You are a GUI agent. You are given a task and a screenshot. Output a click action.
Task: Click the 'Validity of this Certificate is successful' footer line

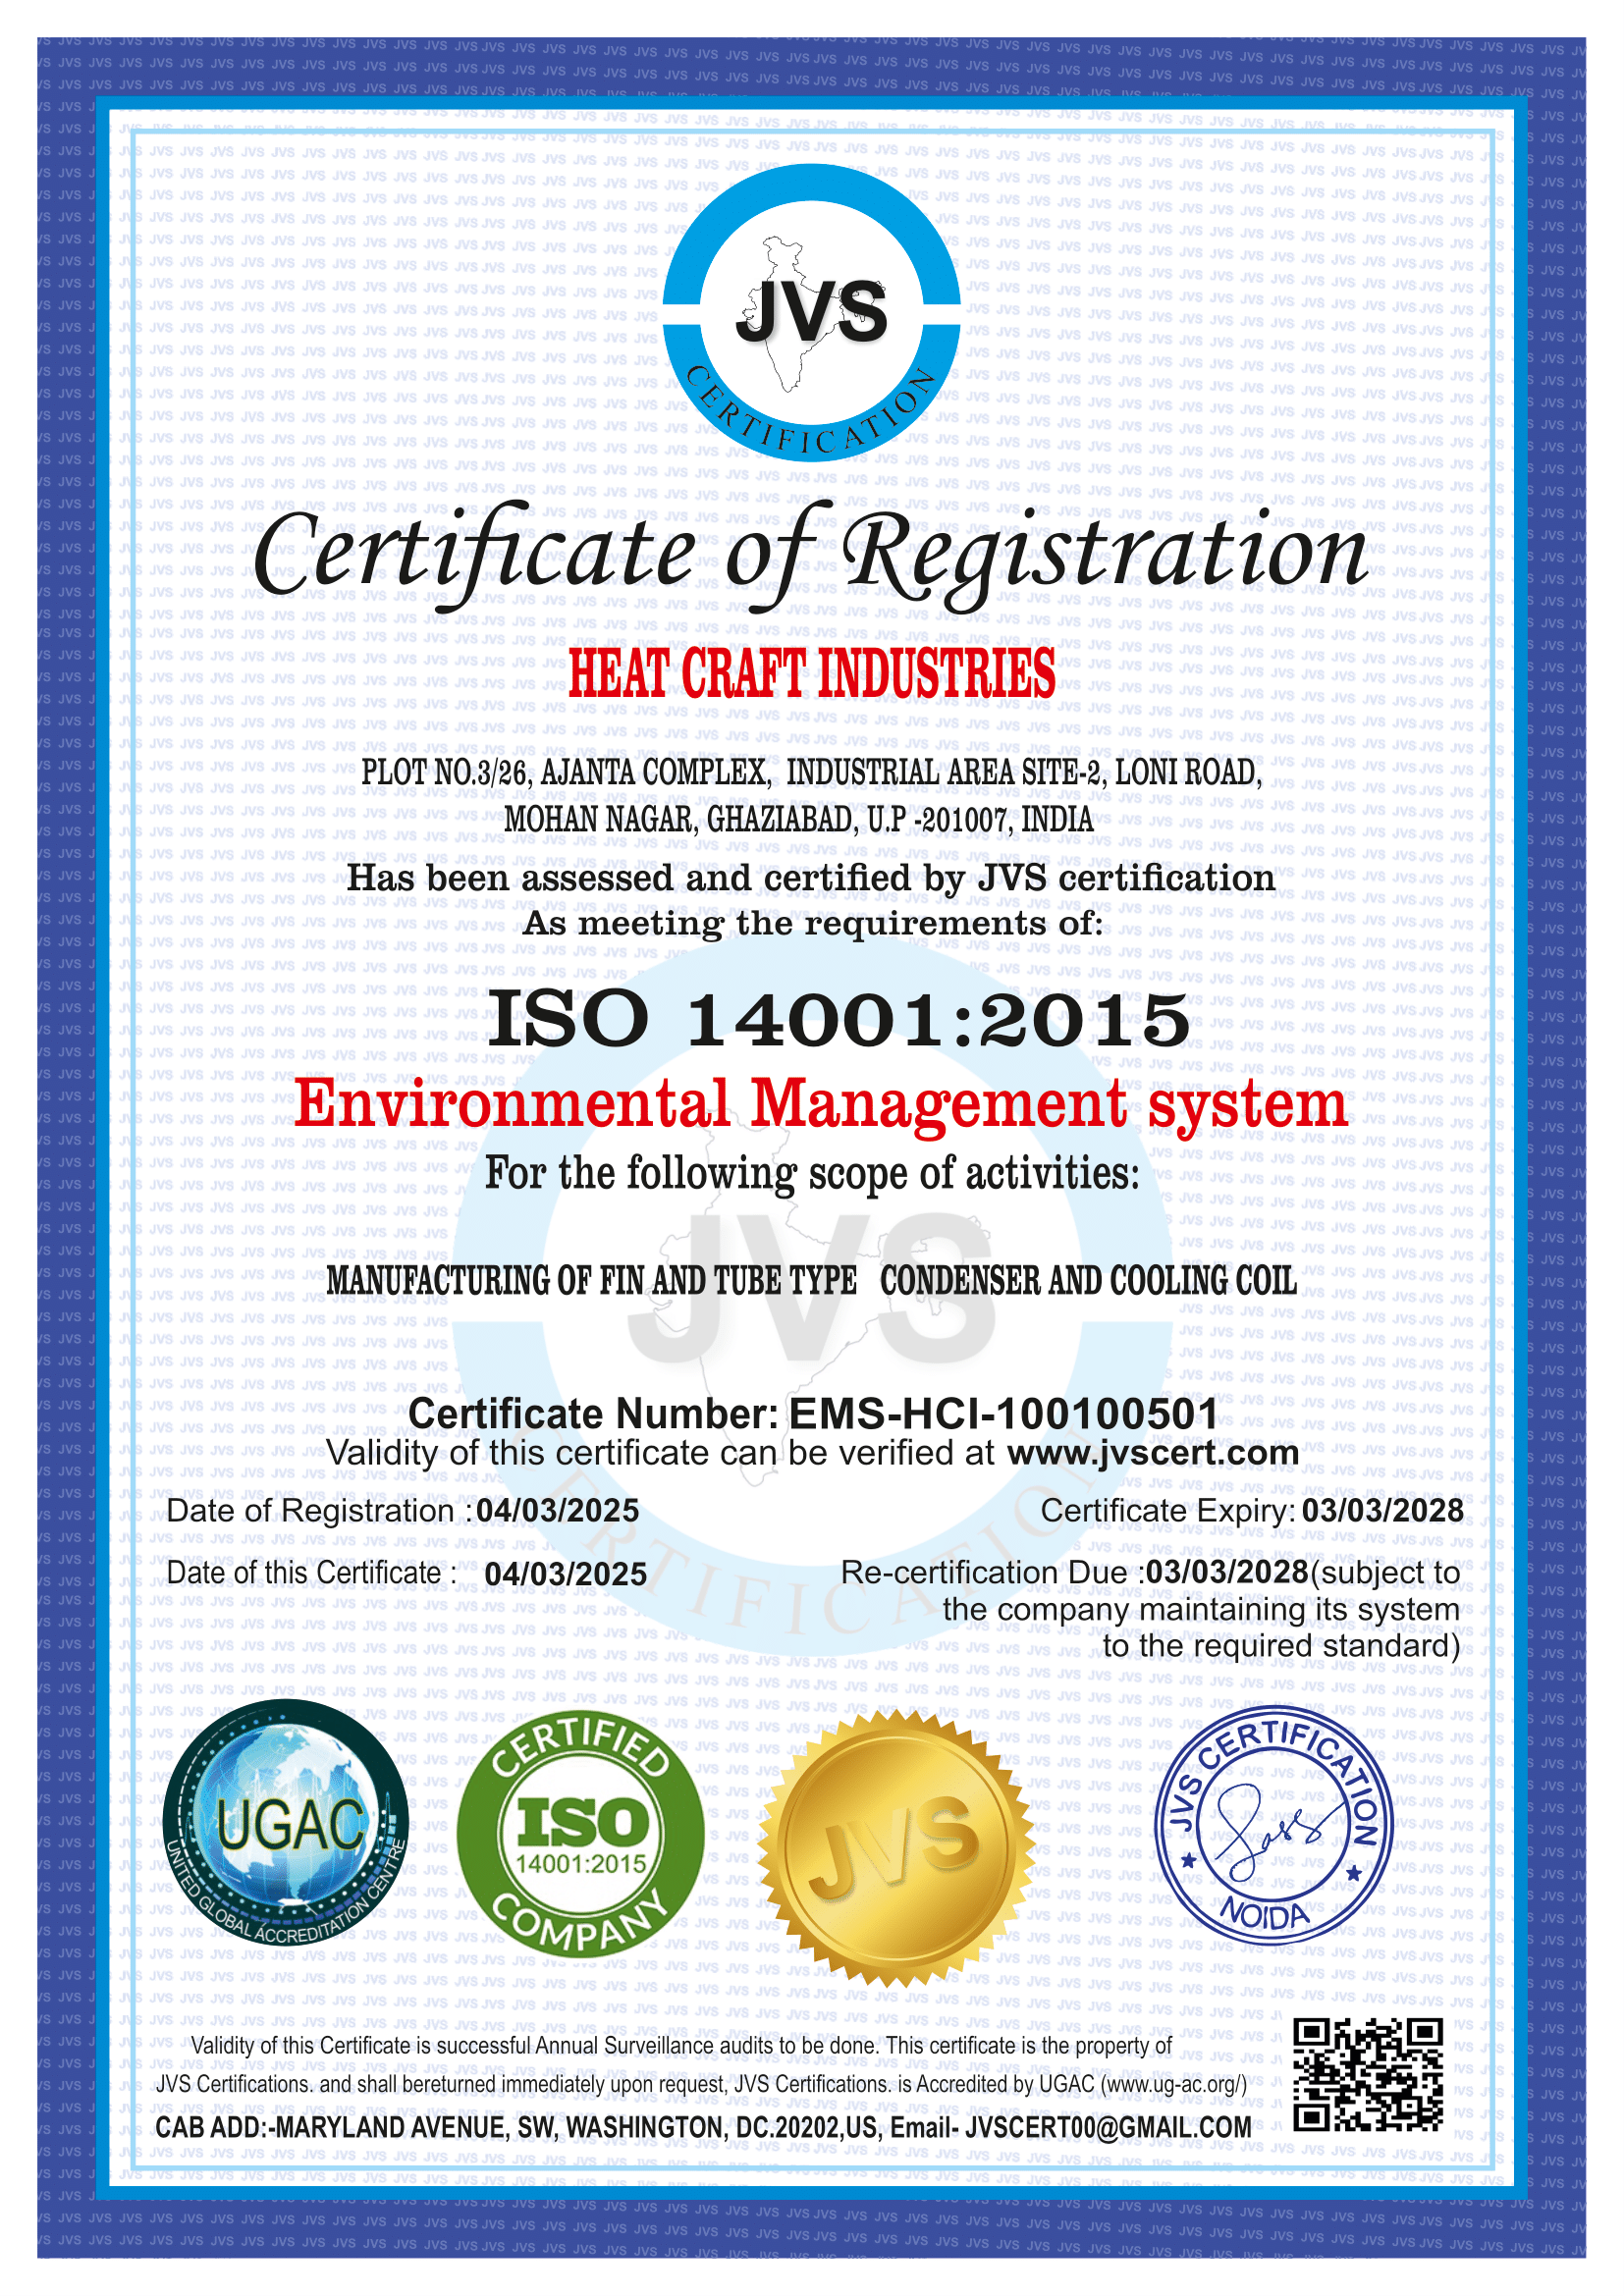point(681,2045)
